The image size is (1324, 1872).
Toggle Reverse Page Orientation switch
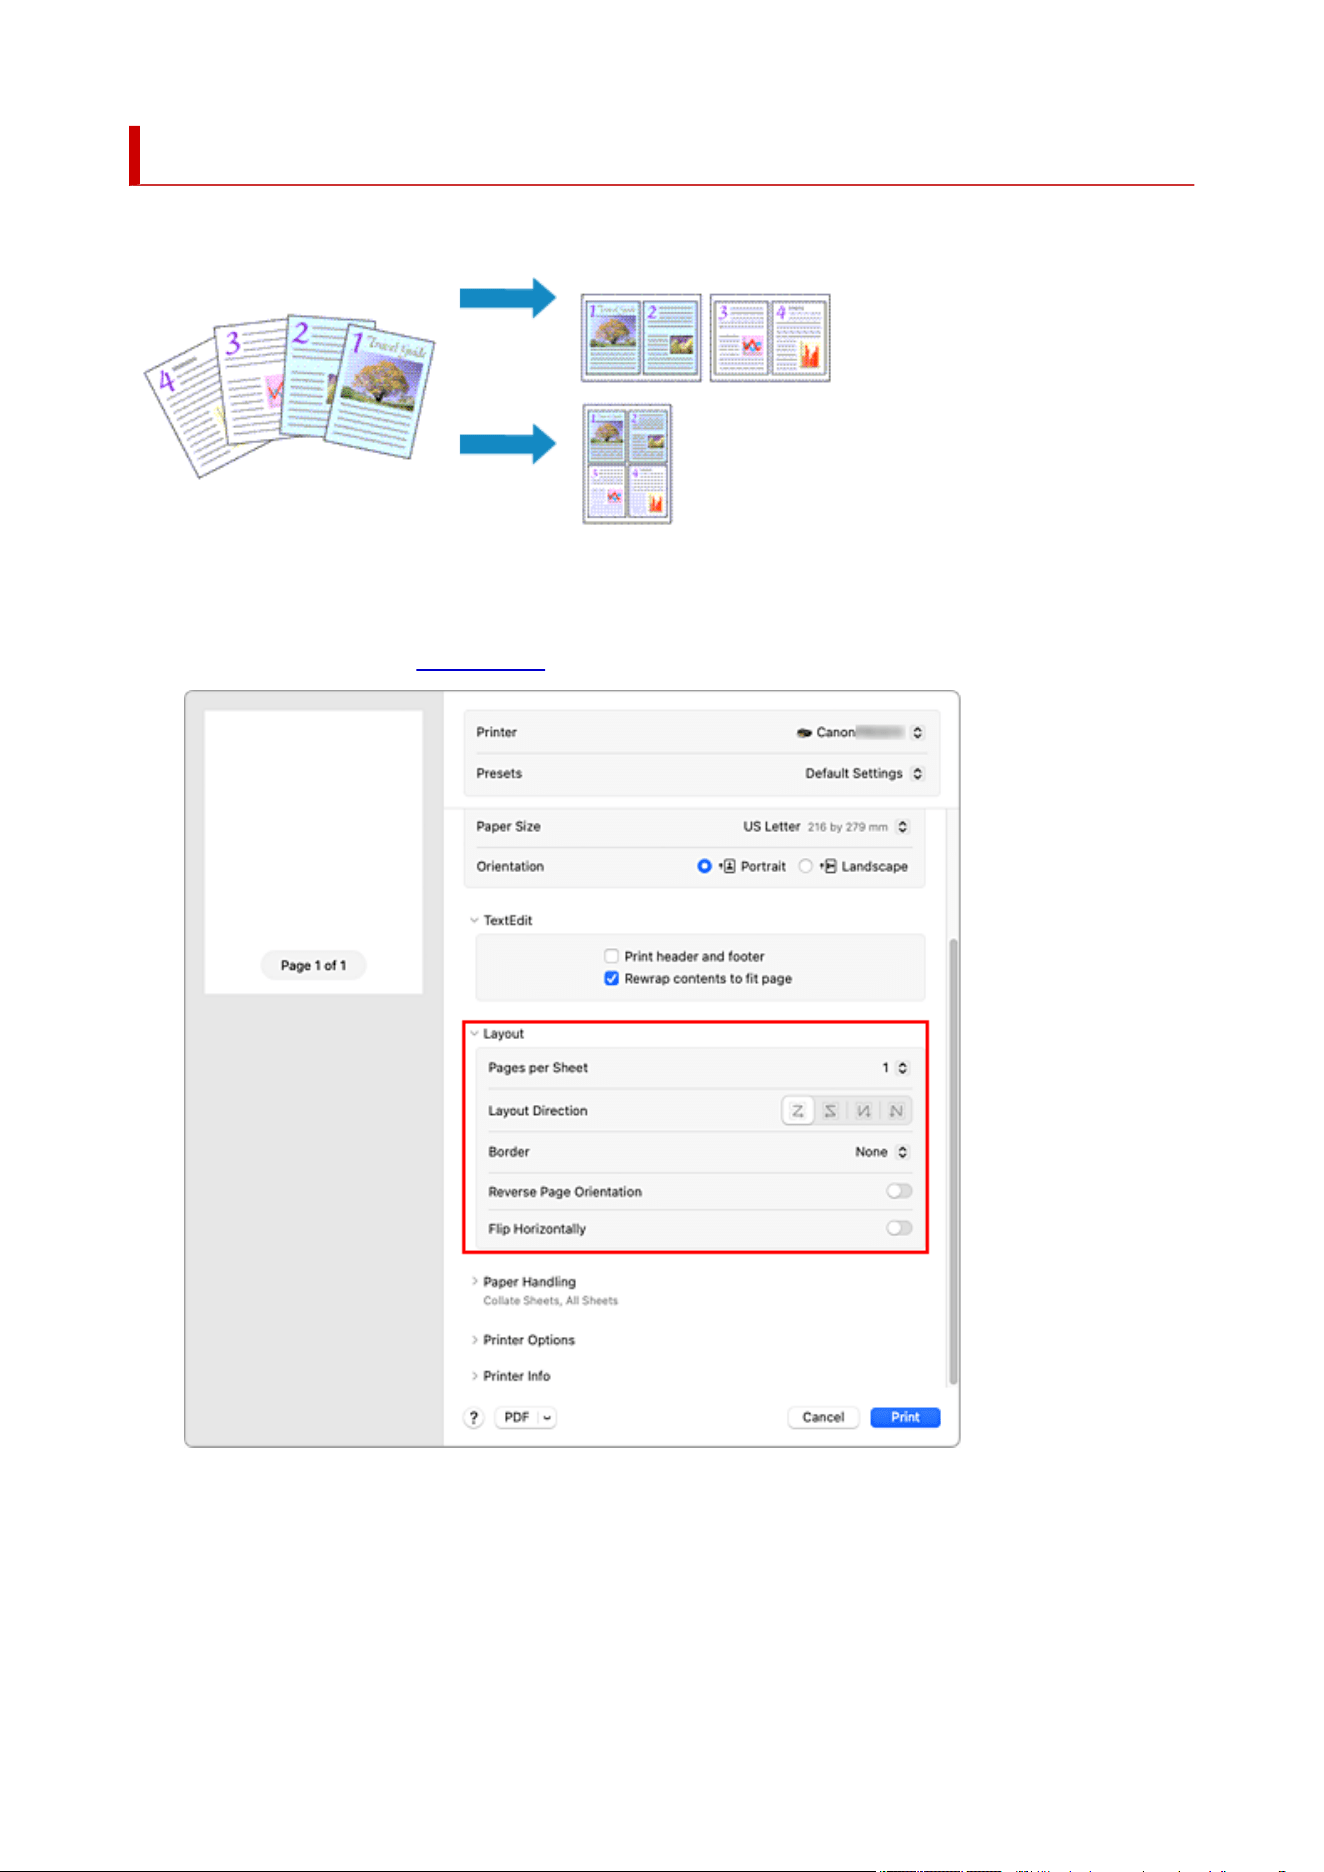tap(899, 1191)
